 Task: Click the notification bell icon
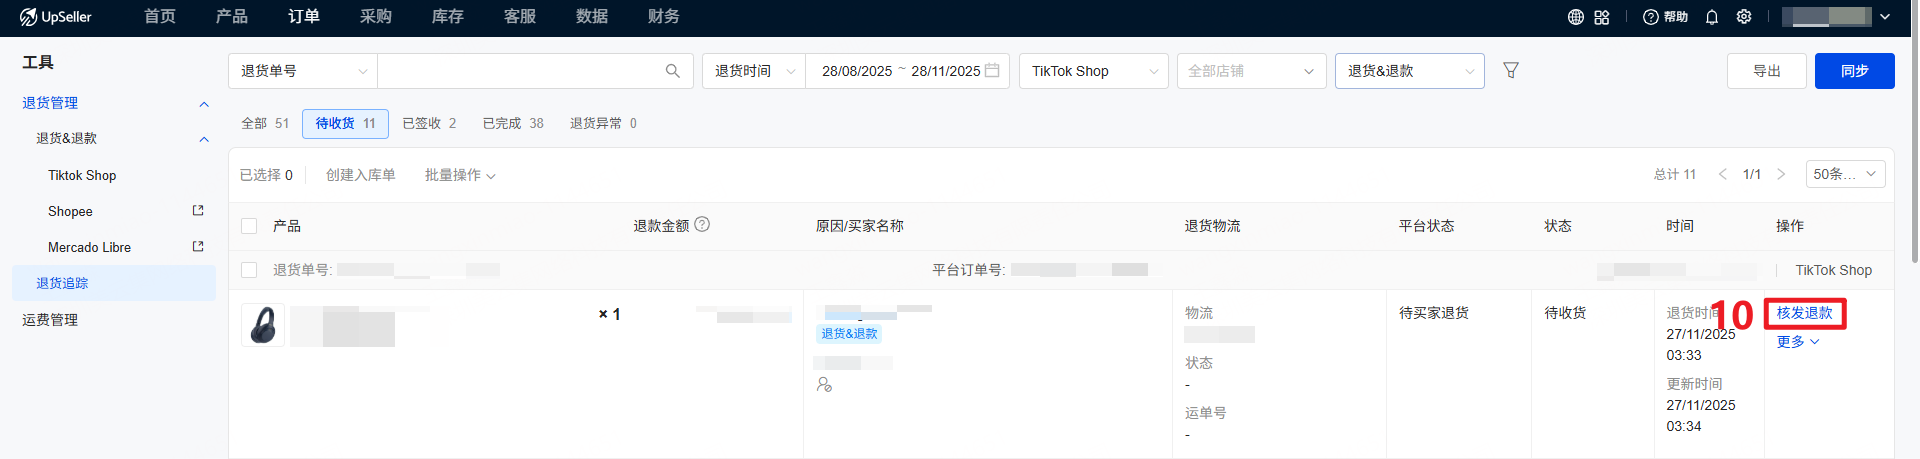pyautogui.click(x=1712, y=17)
